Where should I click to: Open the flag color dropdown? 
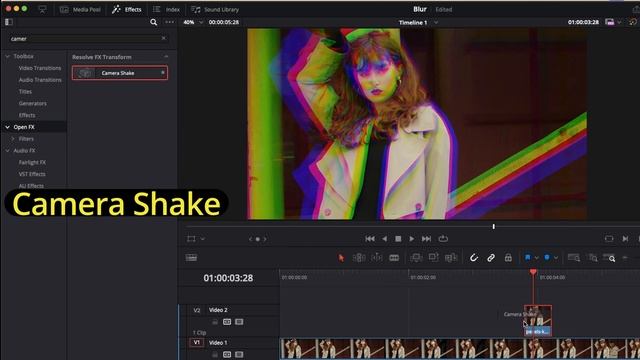point(536,258)
